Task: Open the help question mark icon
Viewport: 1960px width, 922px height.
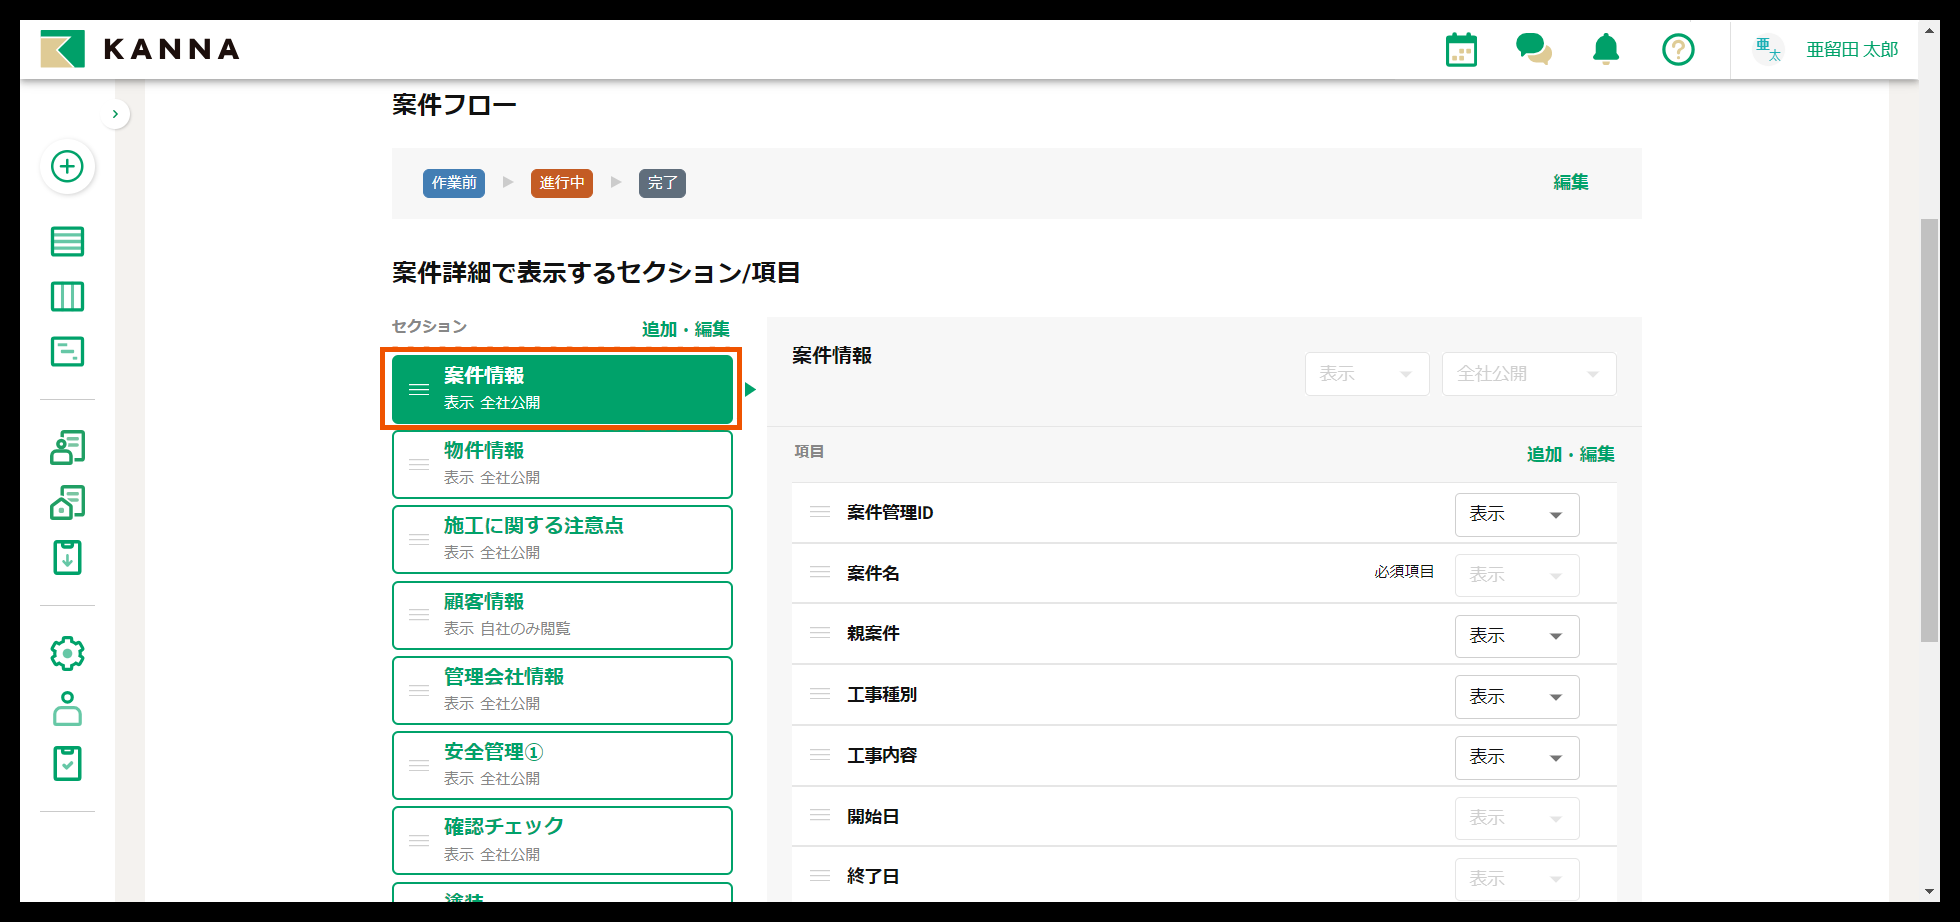Action: coord(1678,48)
